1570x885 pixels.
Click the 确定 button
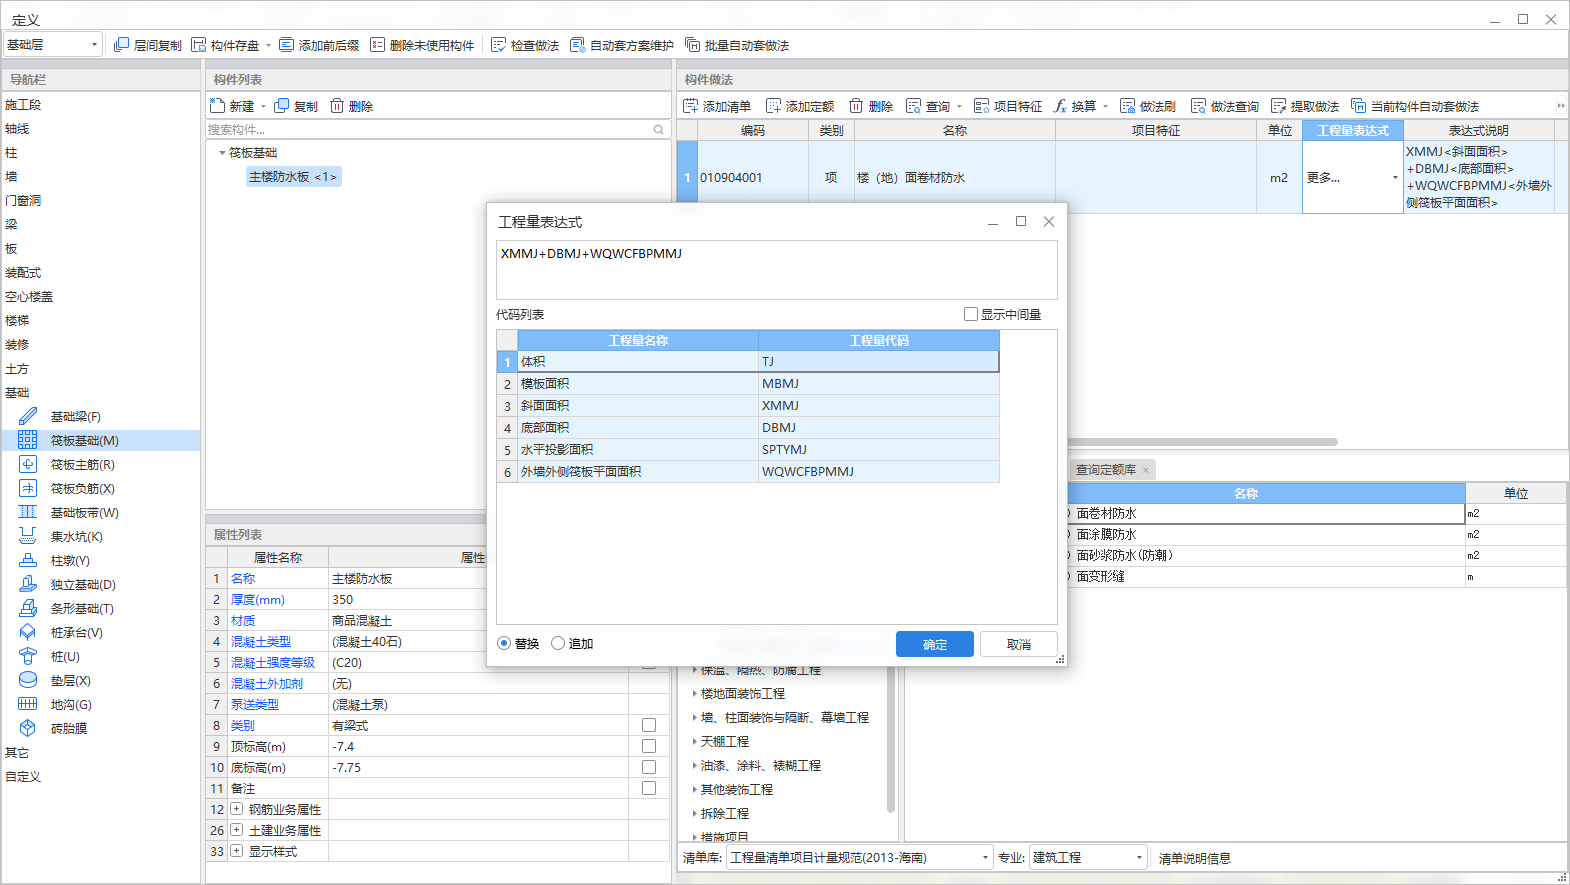[x=935, y=644]
